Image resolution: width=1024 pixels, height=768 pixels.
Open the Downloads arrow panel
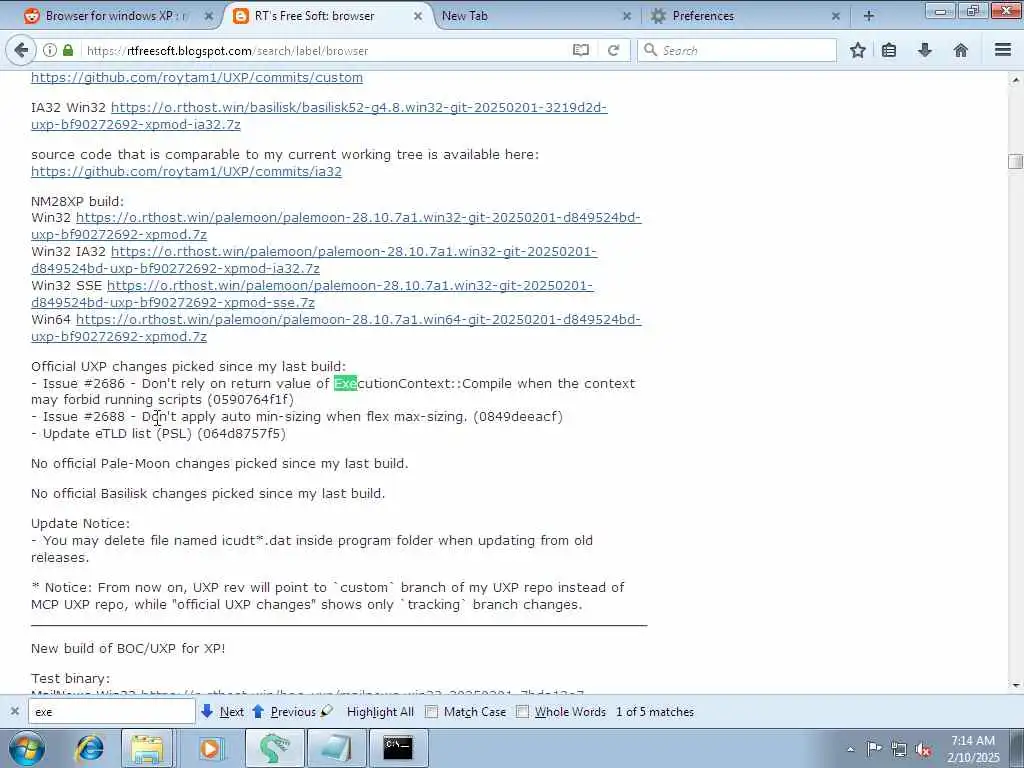[925, 50]
